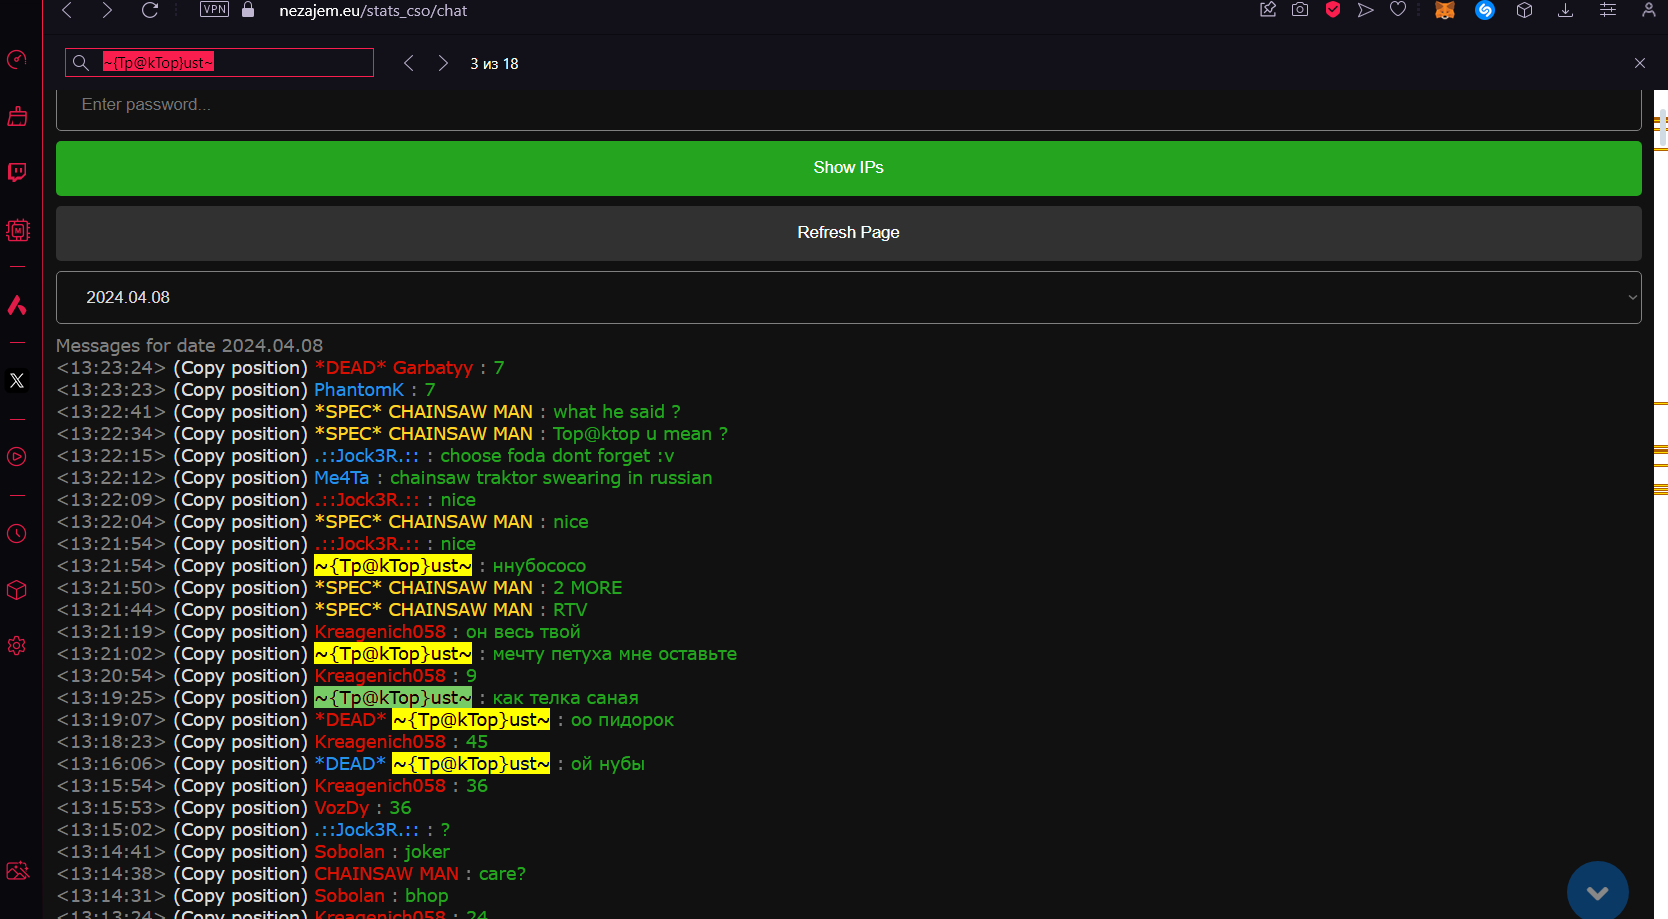Click the ad blocker shield icon
Screen dimensions: 1668x919
coord(1333,10)
